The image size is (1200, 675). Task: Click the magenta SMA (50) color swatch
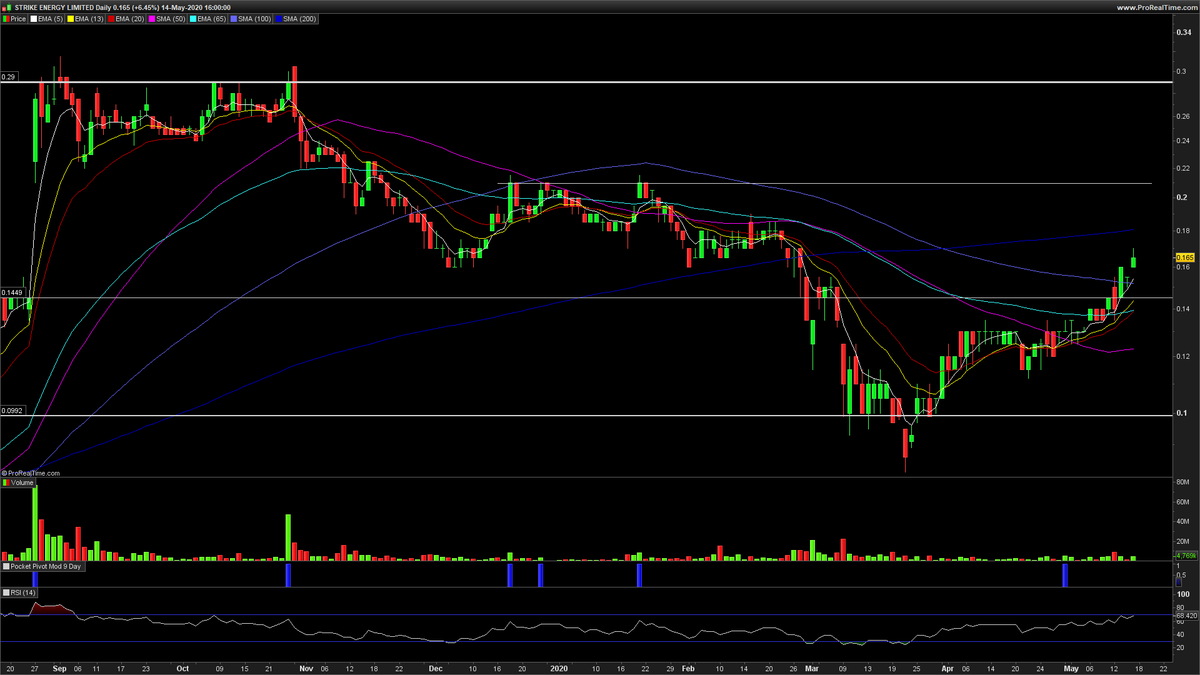point(152,18)
